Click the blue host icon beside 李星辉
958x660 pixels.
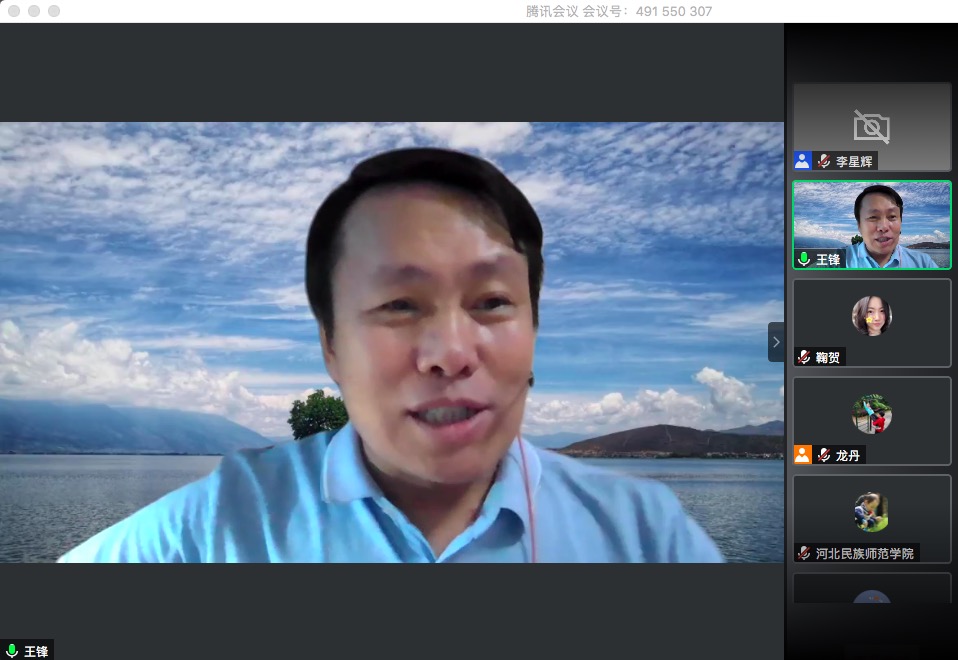click(802, 161)
